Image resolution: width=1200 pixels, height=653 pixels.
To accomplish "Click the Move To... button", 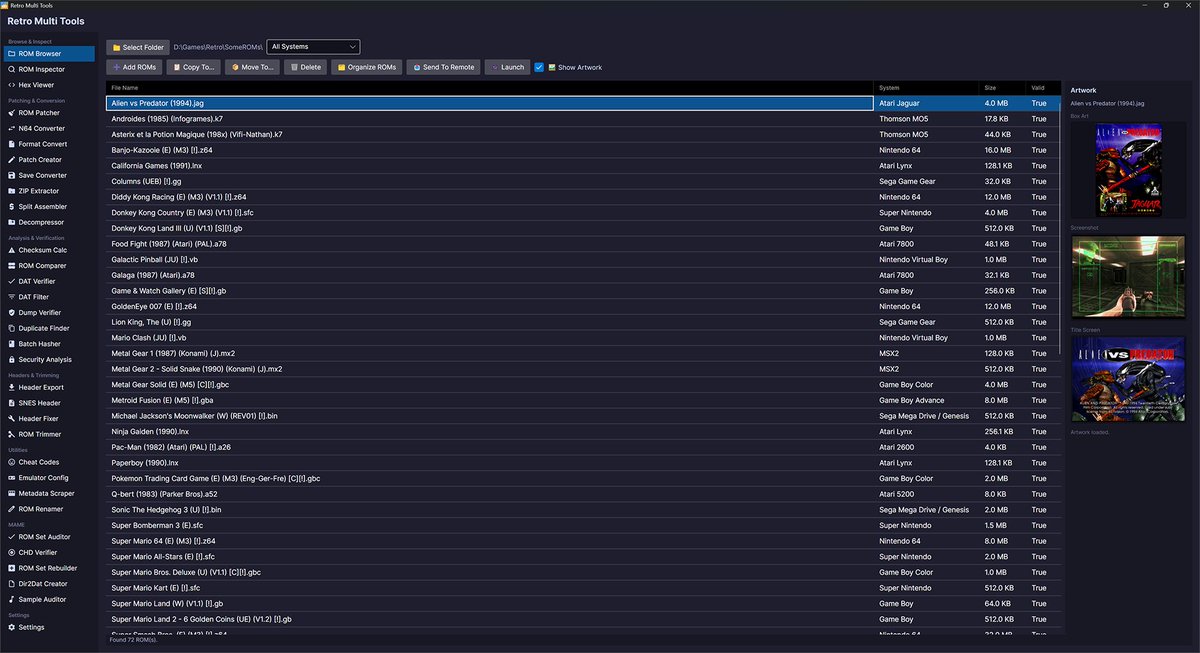I will pyautogui.click(x=252, y=67).
